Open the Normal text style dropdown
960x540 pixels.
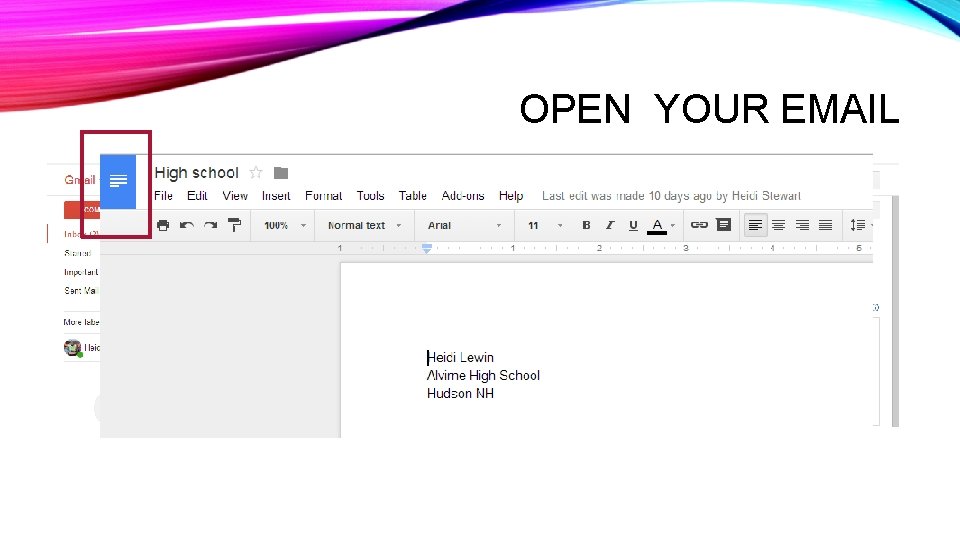(x=364, y=225)
